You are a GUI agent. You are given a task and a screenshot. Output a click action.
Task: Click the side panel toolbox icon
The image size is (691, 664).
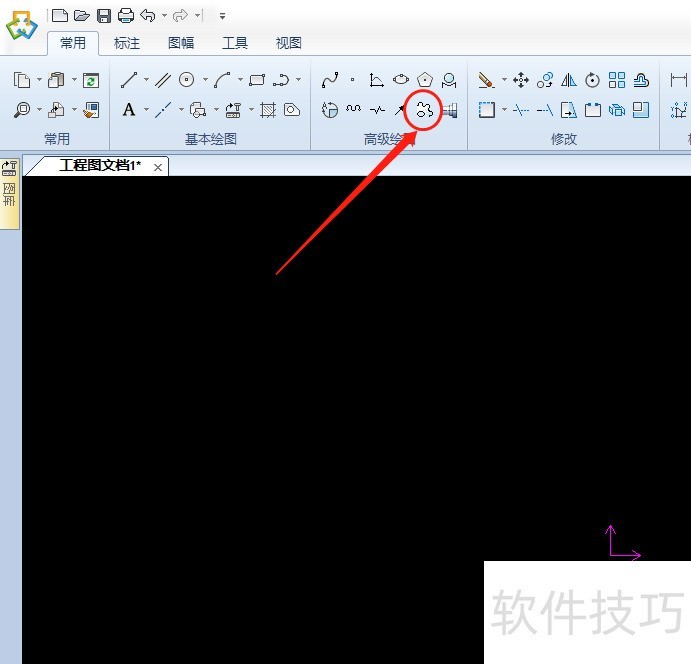[x=9, y=168]
